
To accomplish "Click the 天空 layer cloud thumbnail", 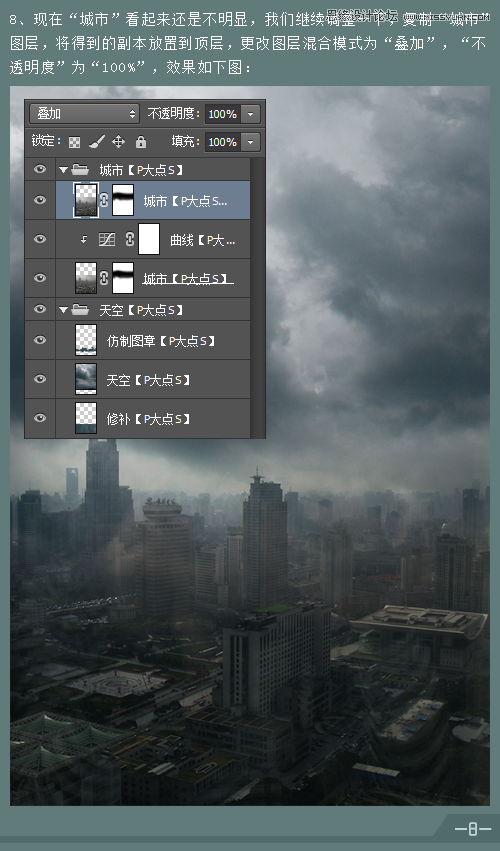I will [86, 379].
